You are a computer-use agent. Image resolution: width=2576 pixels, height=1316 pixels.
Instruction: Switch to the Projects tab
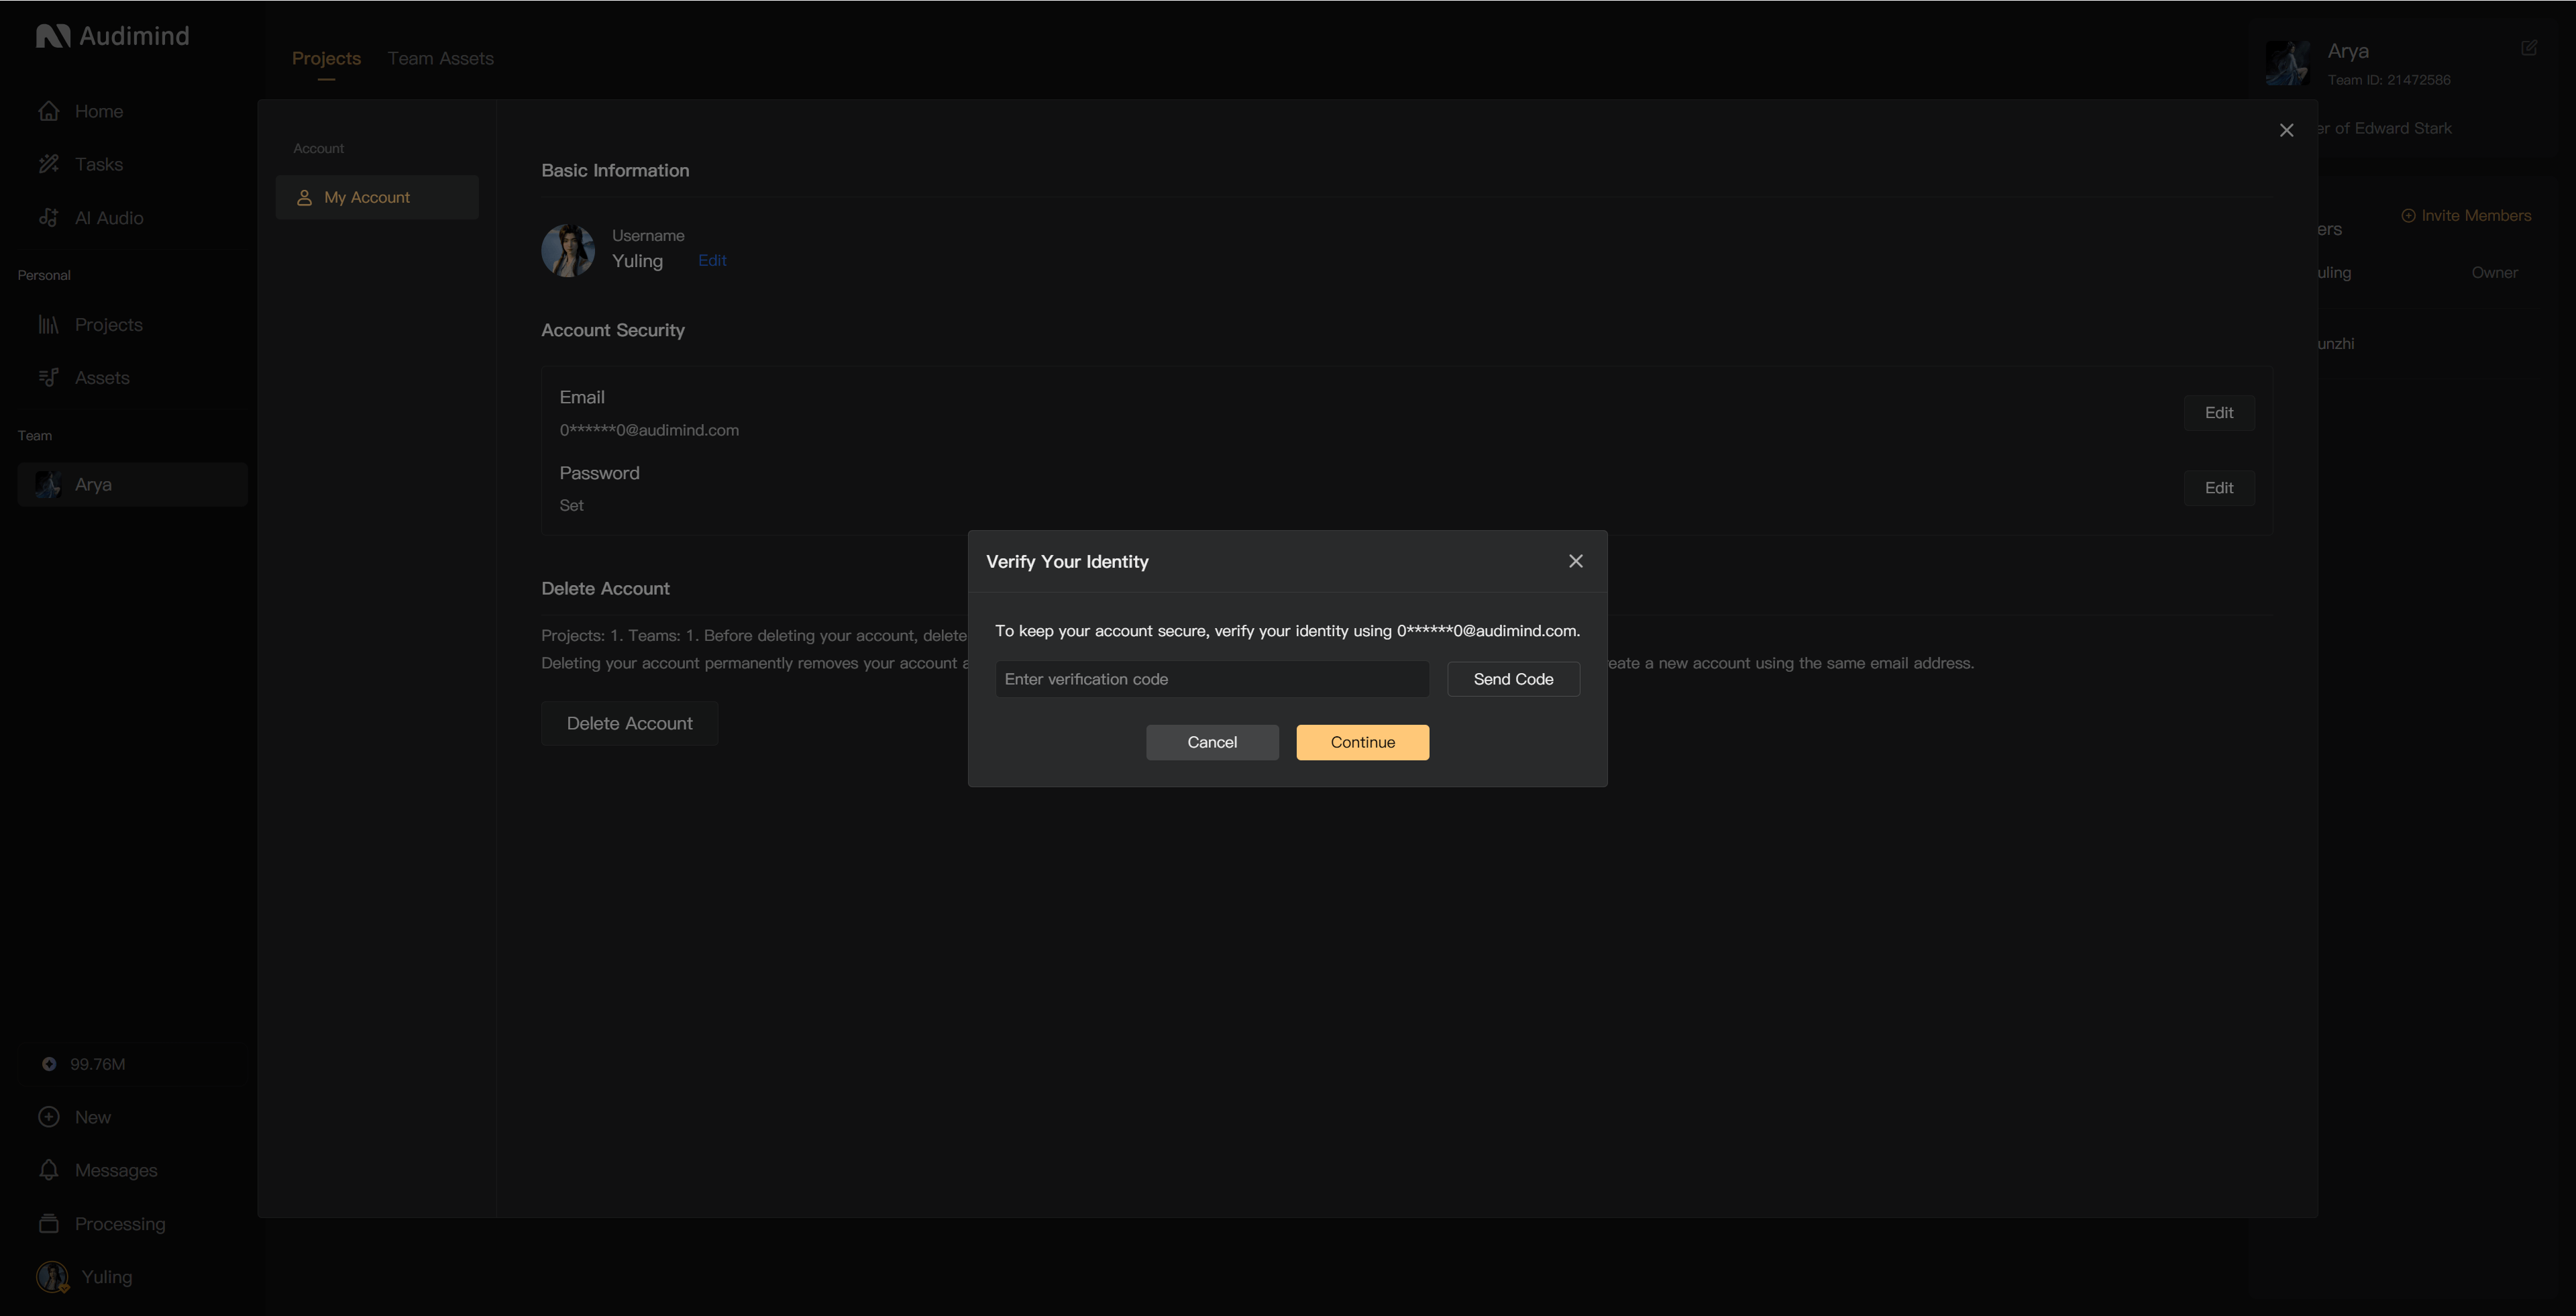pyautogui.click(x=326, y=59)
